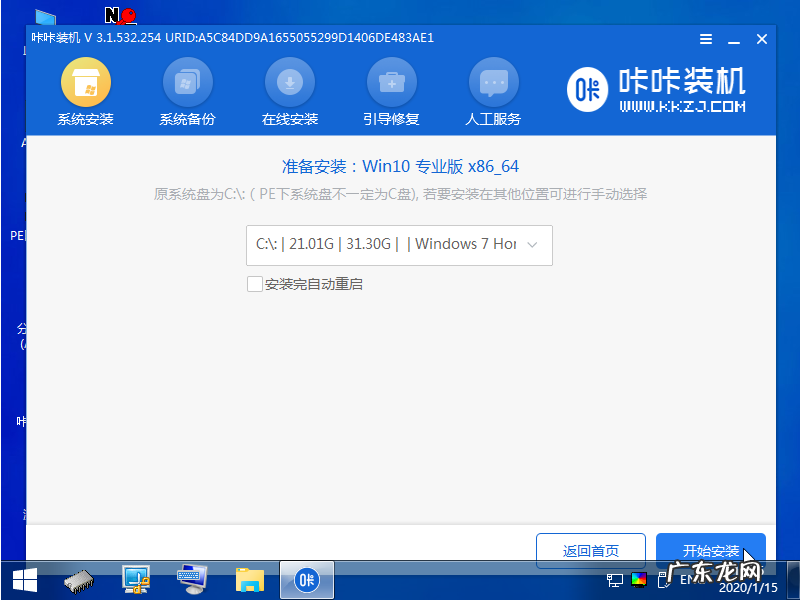Click the 返回首页 (Return Home) button
Viewport: 800px width, 601px height.
coord(591,550)
